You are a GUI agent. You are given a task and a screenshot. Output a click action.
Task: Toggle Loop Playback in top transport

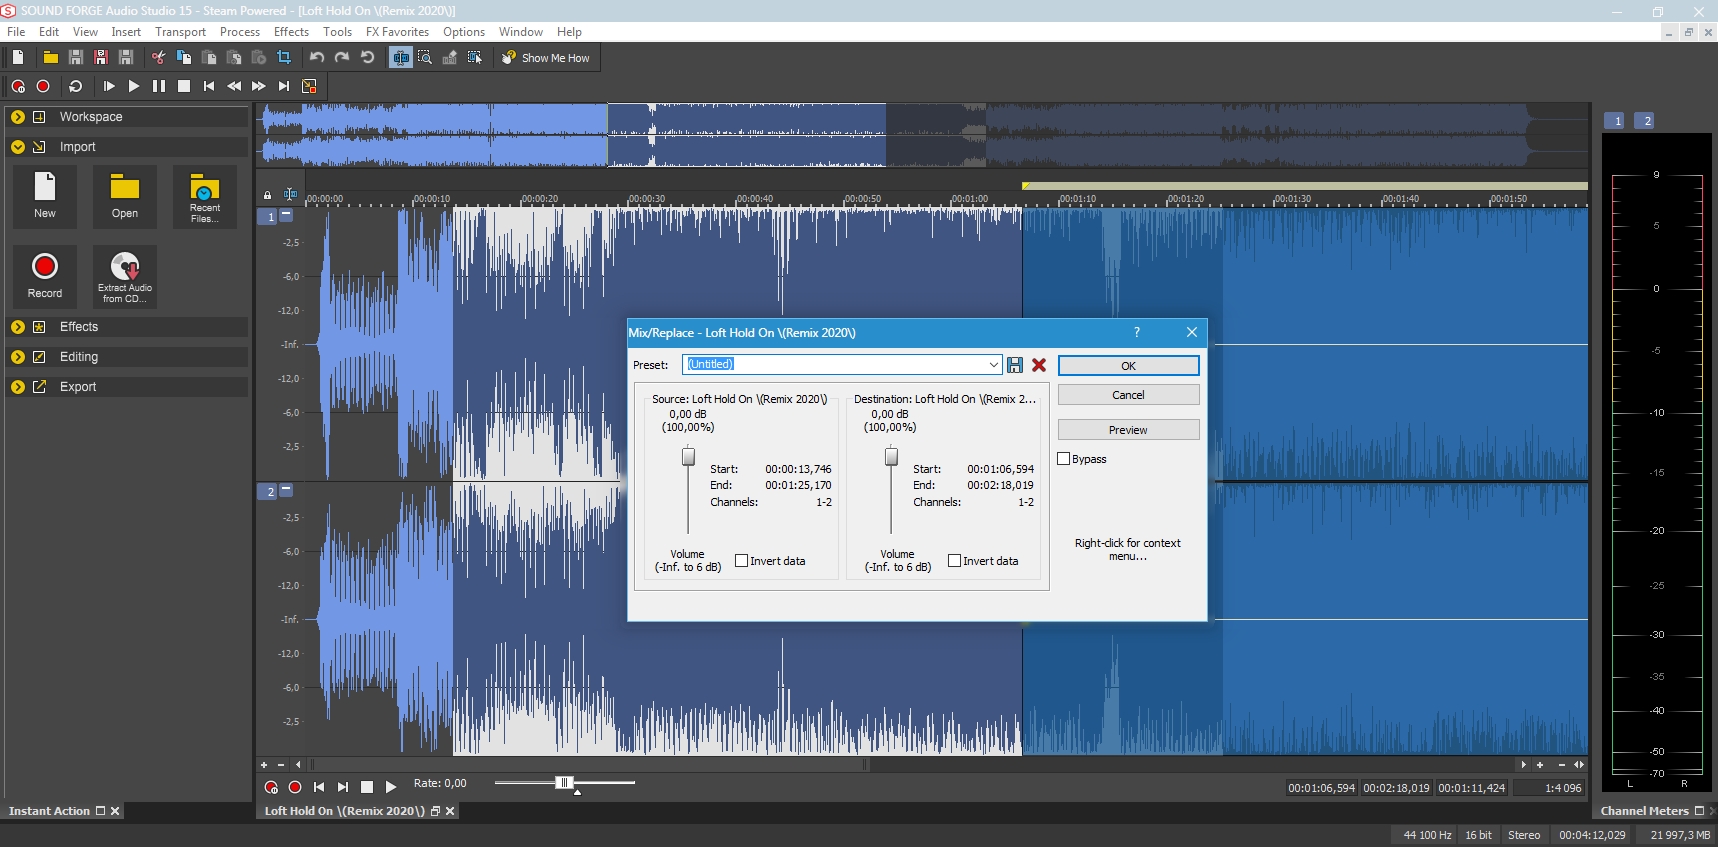[x=75, y=86]
